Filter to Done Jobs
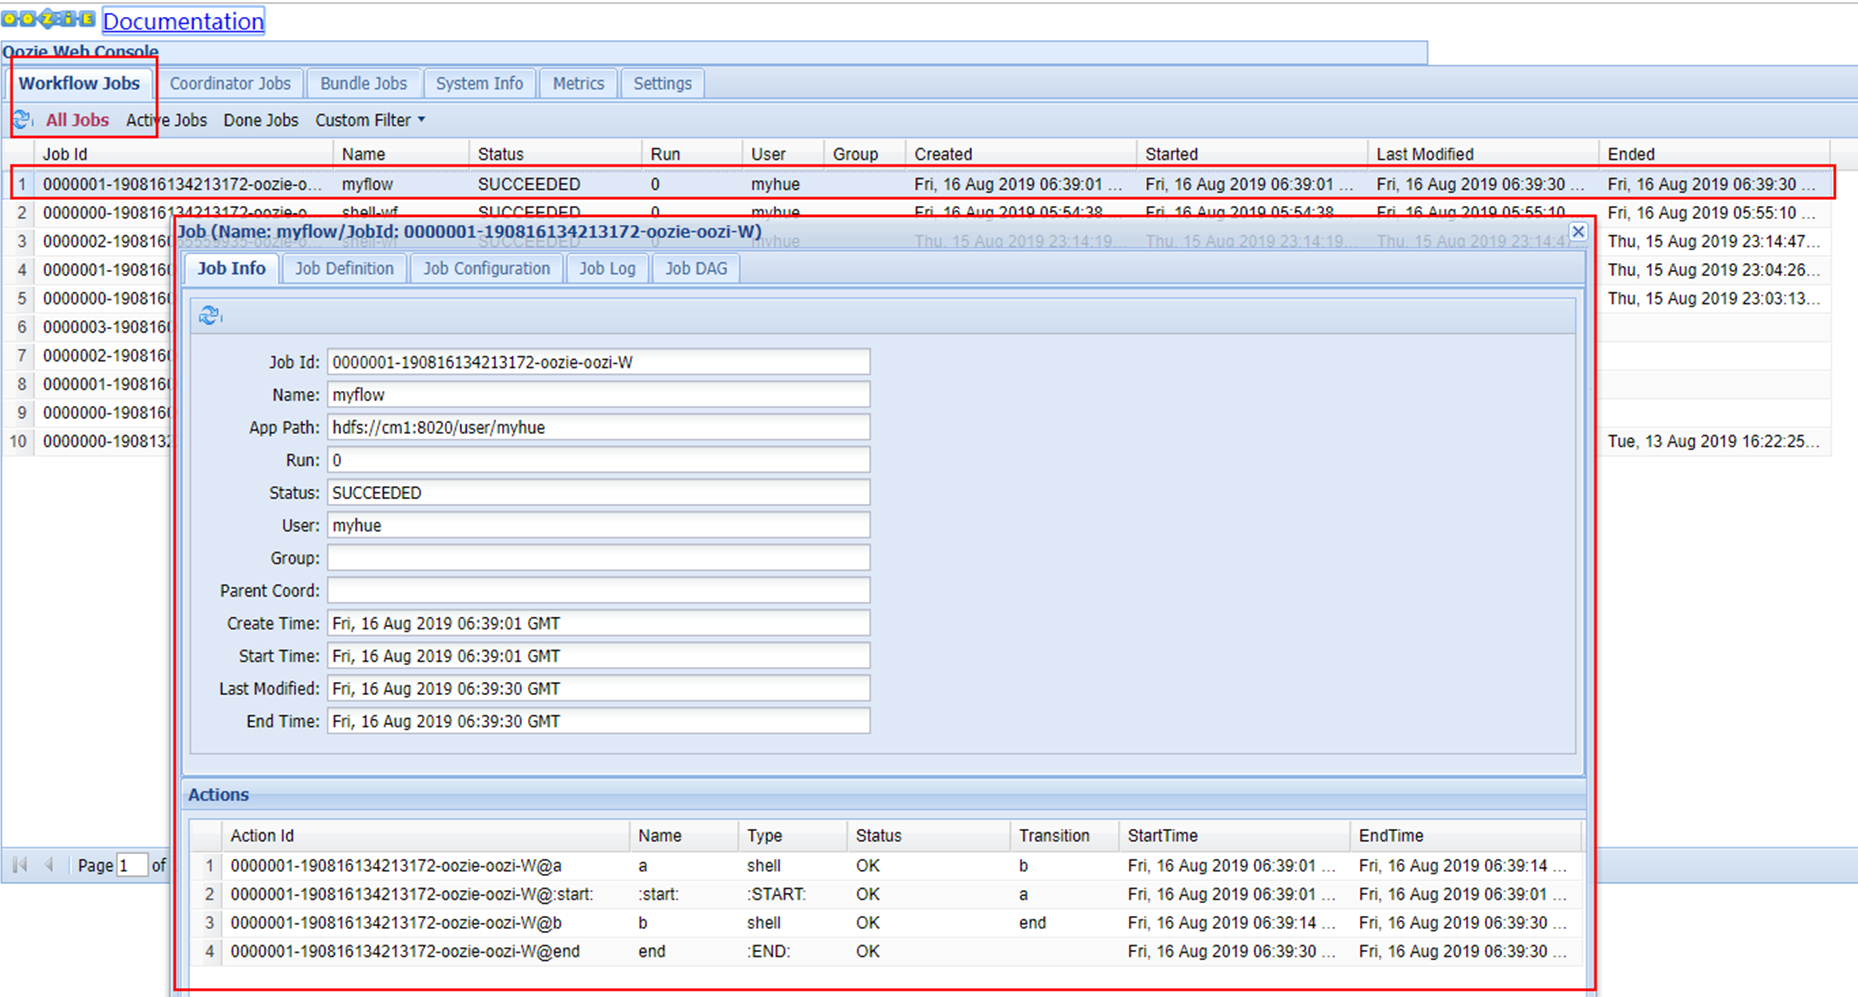The width and height of the screenshot is (1858, 997). [x=261, y=120]
